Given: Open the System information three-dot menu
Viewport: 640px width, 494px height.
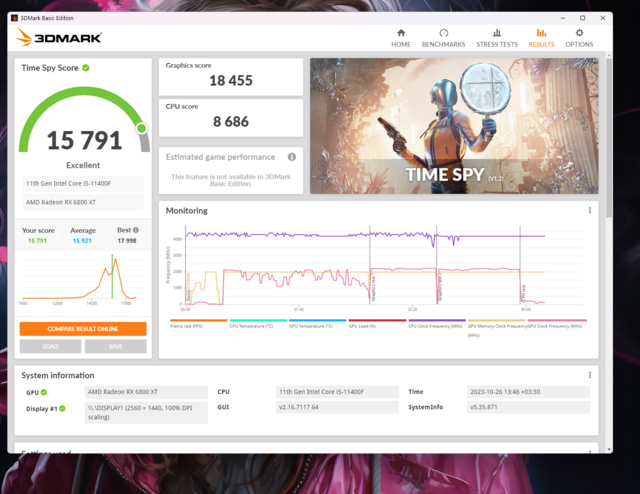Looking at the screenshot, I should pos(590,375).
